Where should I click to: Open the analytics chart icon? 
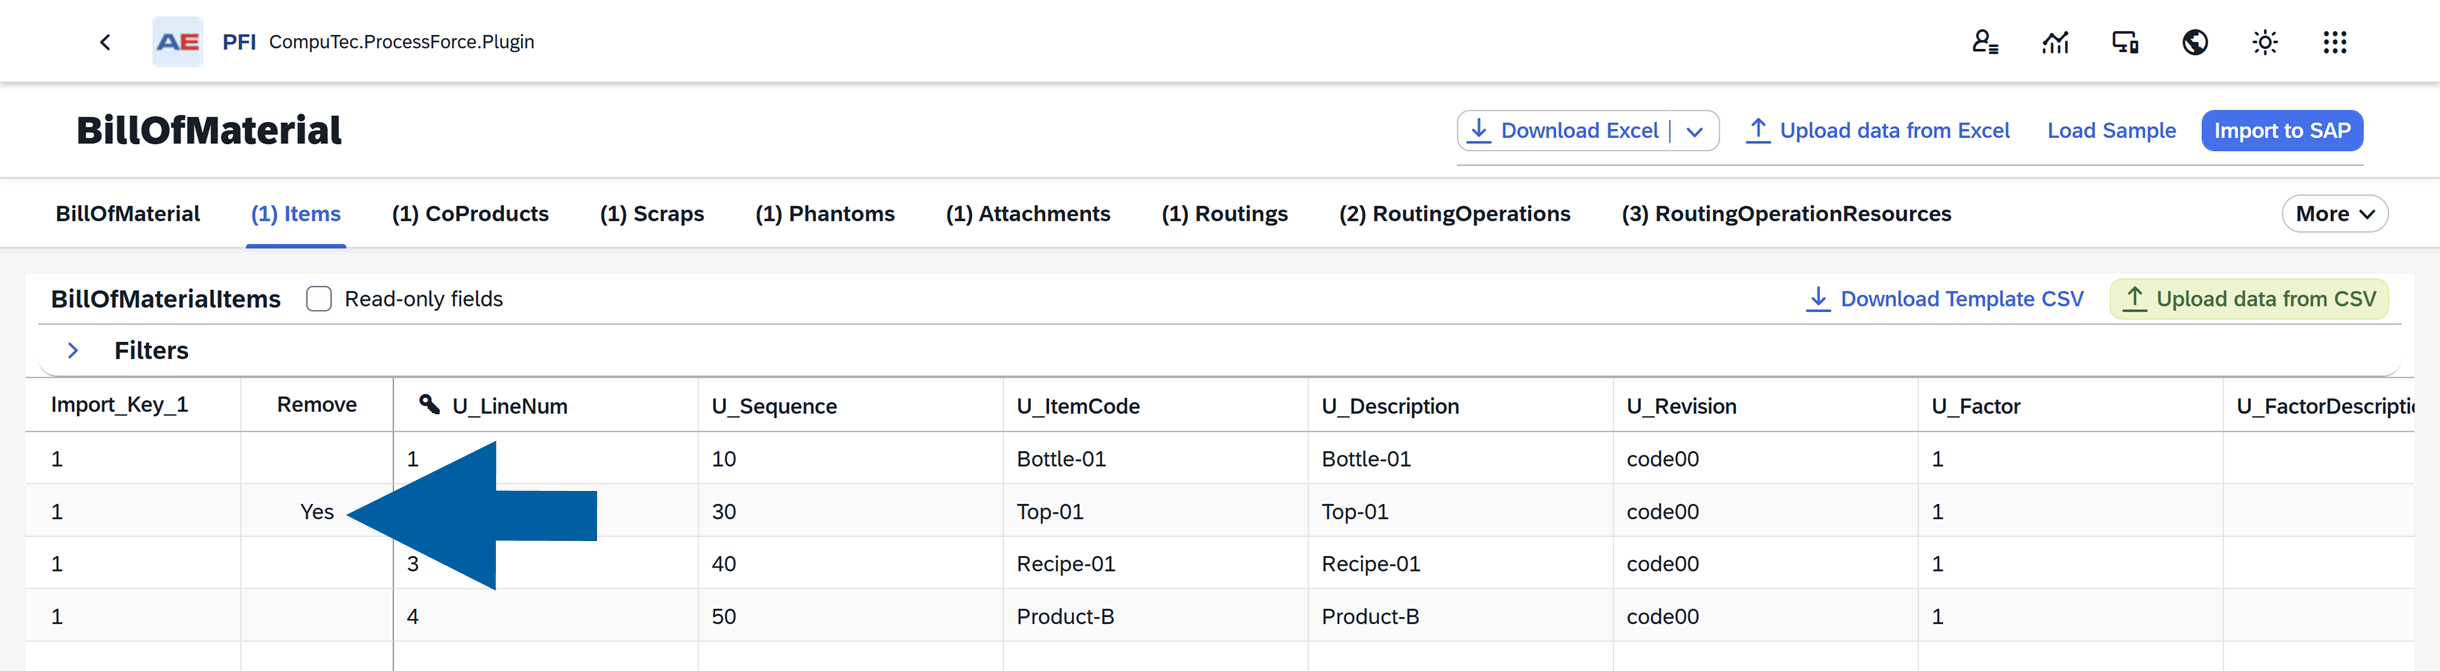pos(2055,42)
